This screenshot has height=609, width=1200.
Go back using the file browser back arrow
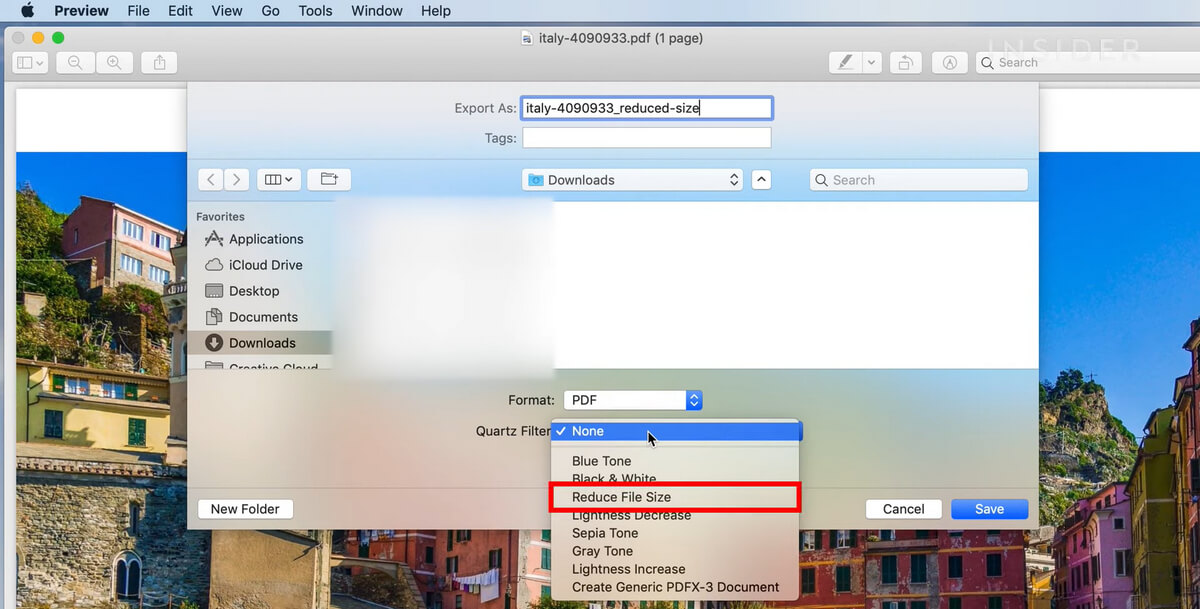coord(211,179)
